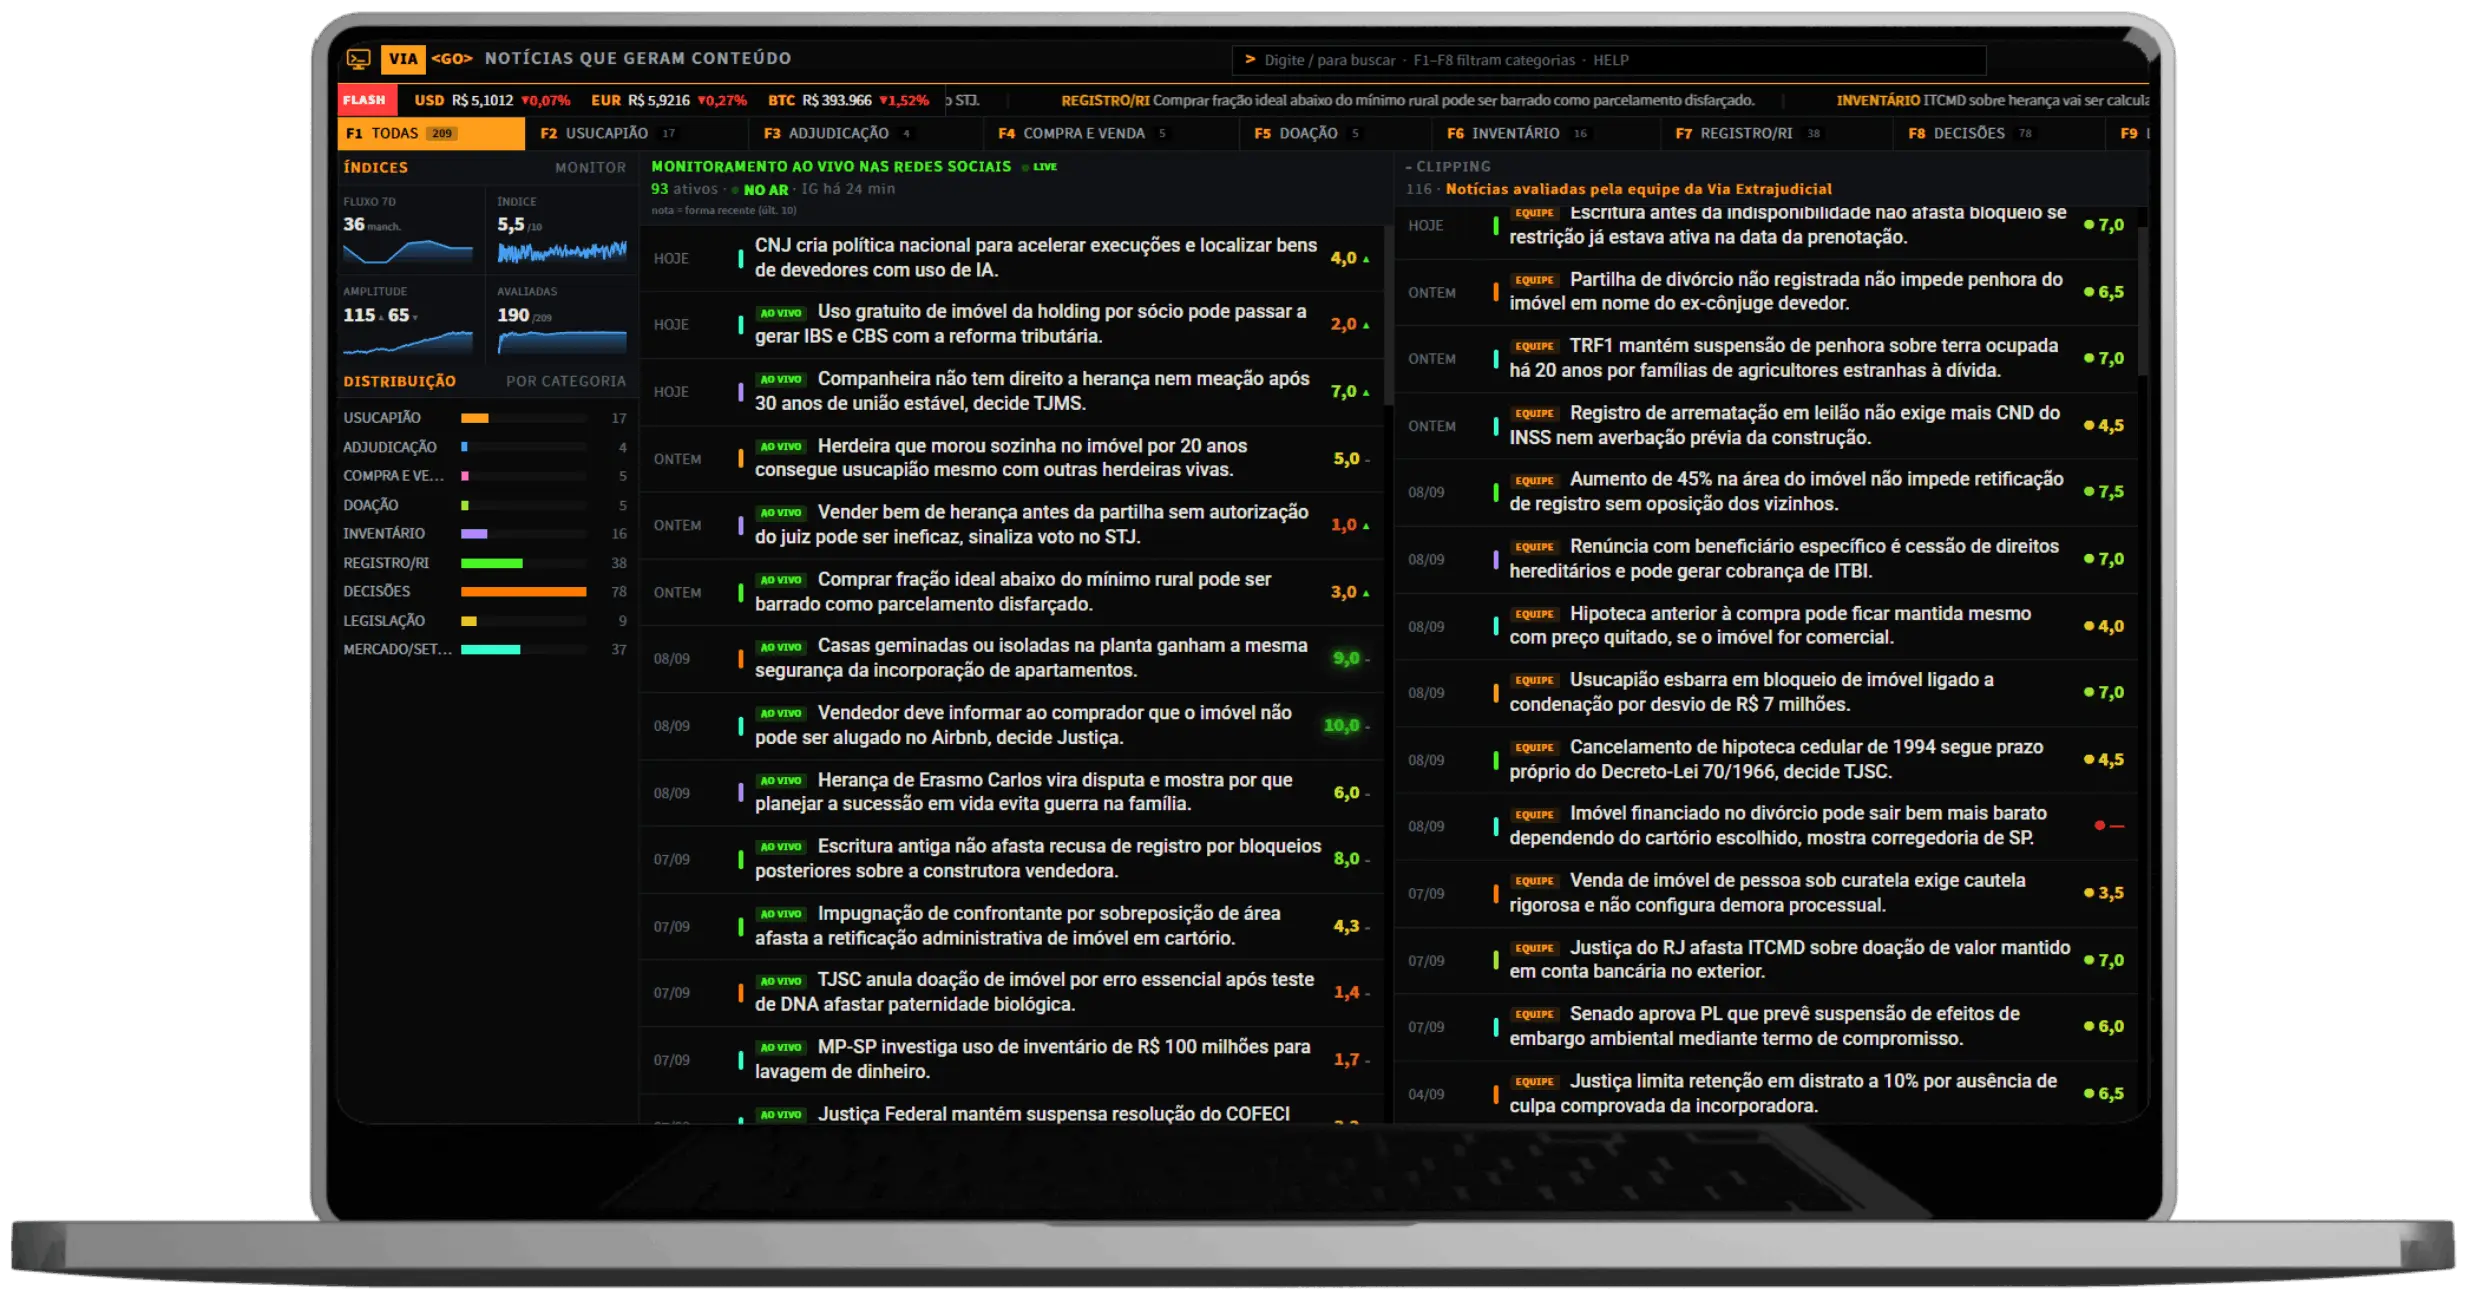The image size is (2469, 1300).
Task: Click the VIA logo badge
Action: click(403, 59)
